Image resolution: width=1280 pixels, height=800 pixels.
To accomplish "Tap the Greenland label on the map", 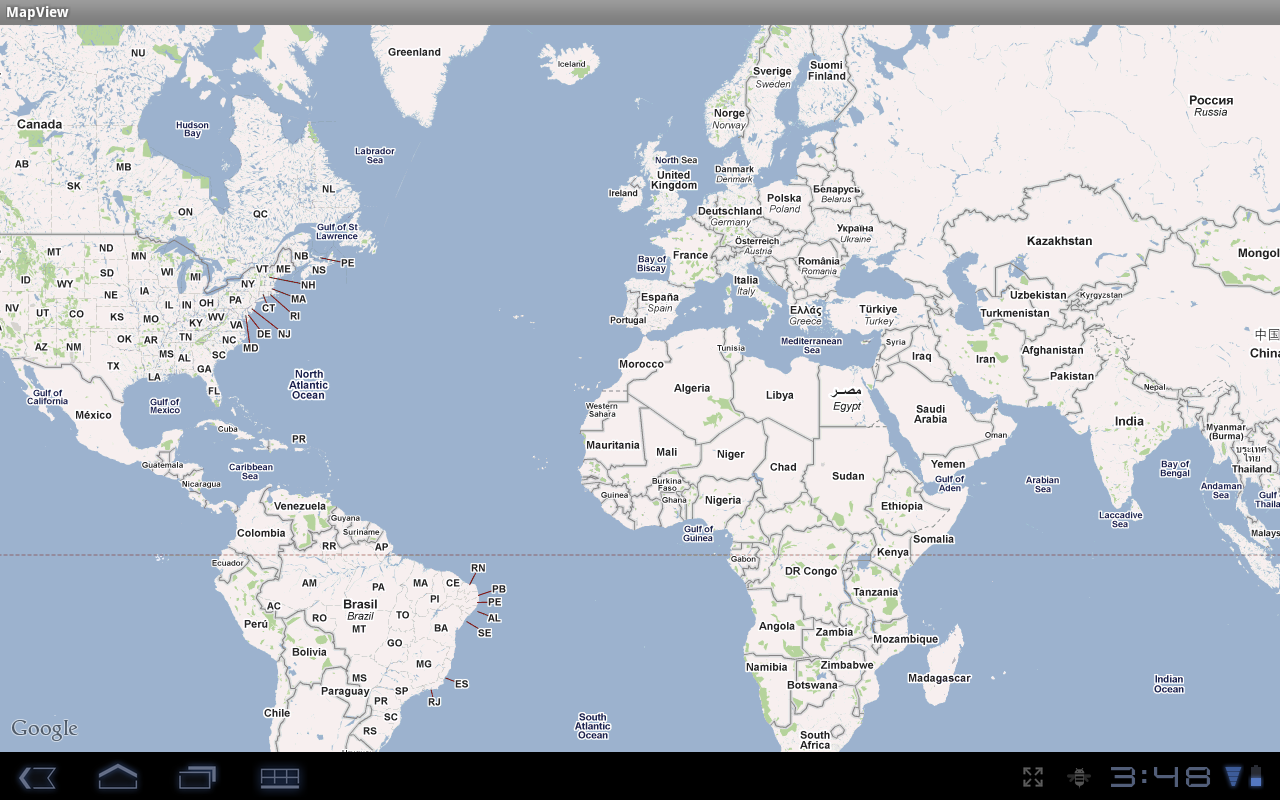I will click(x=414, y=52).
